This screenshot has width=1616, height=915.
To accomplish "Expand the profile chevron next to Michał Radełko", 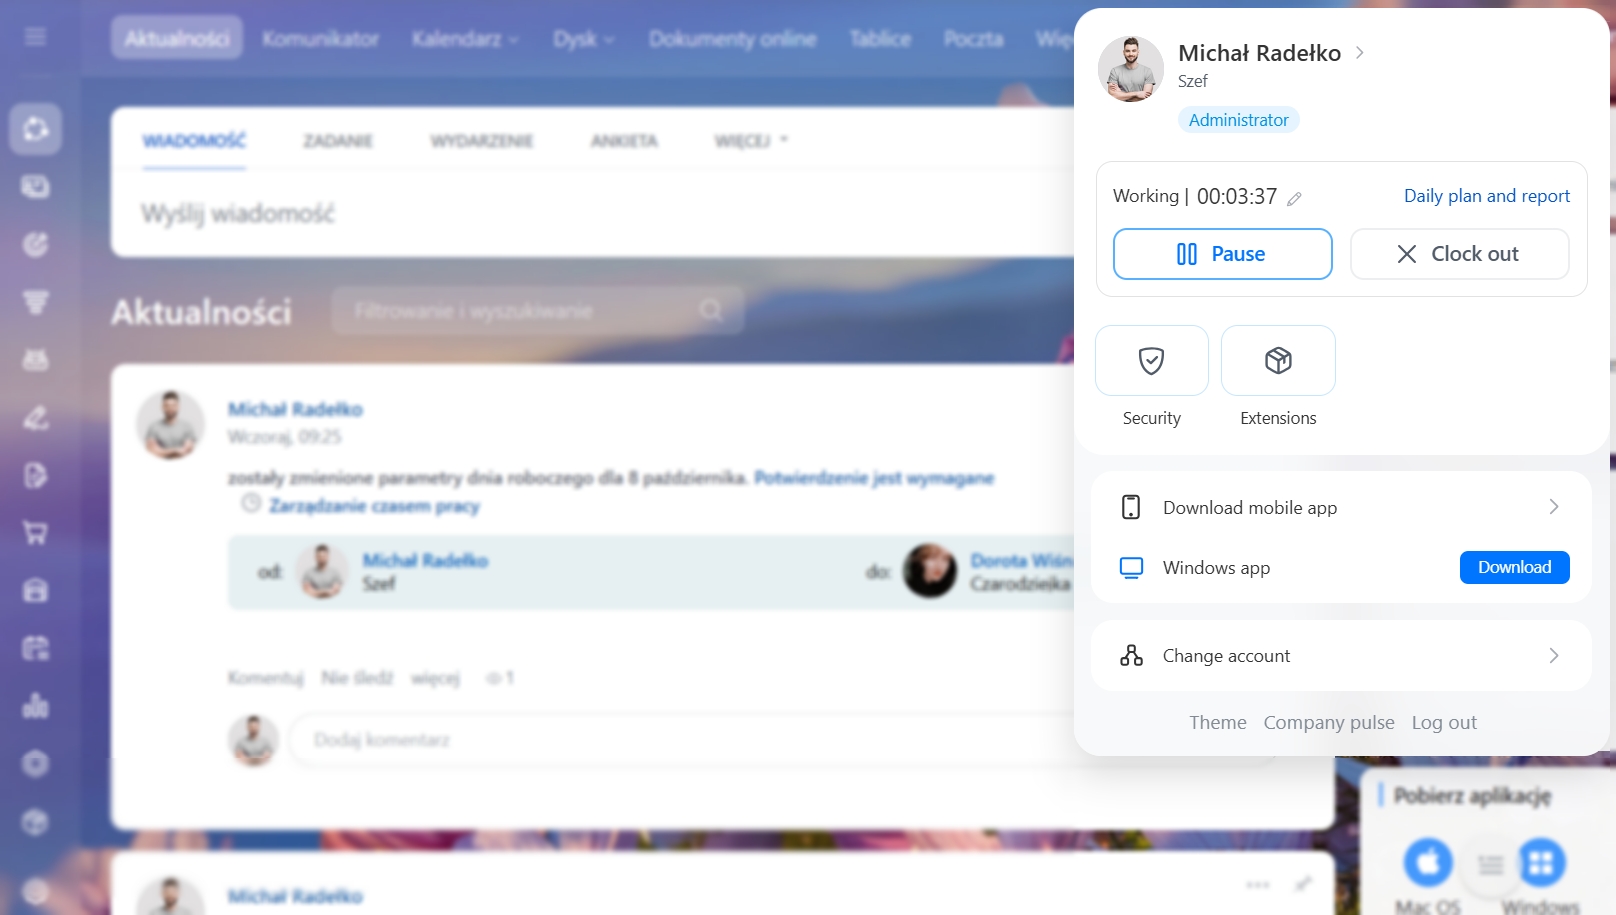I will tap(1360, 53).
